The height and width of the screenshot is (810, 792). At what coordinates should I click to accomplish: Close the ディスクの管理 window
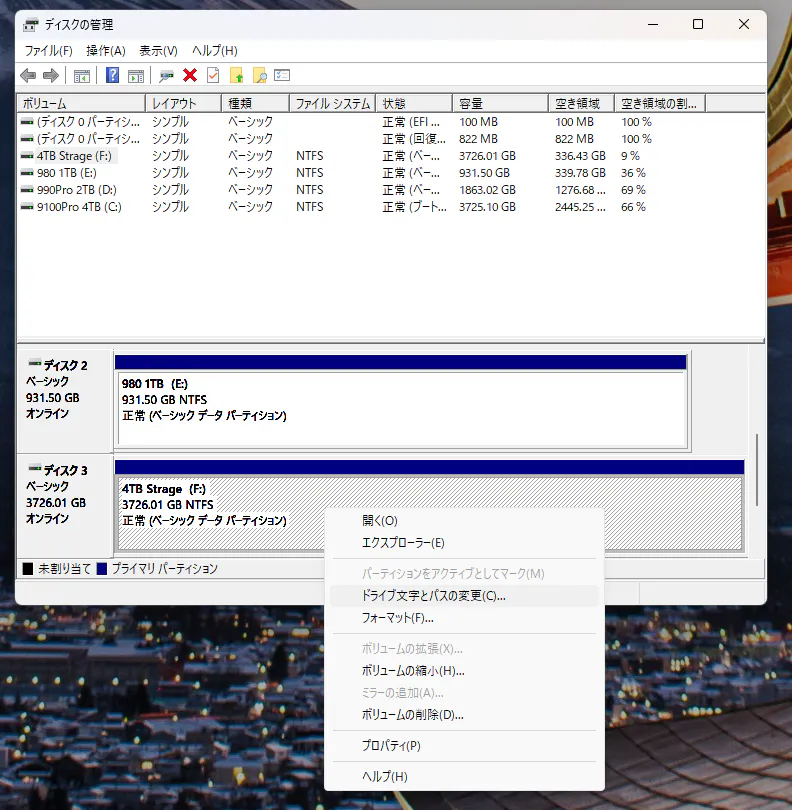[x=743, y=24]
